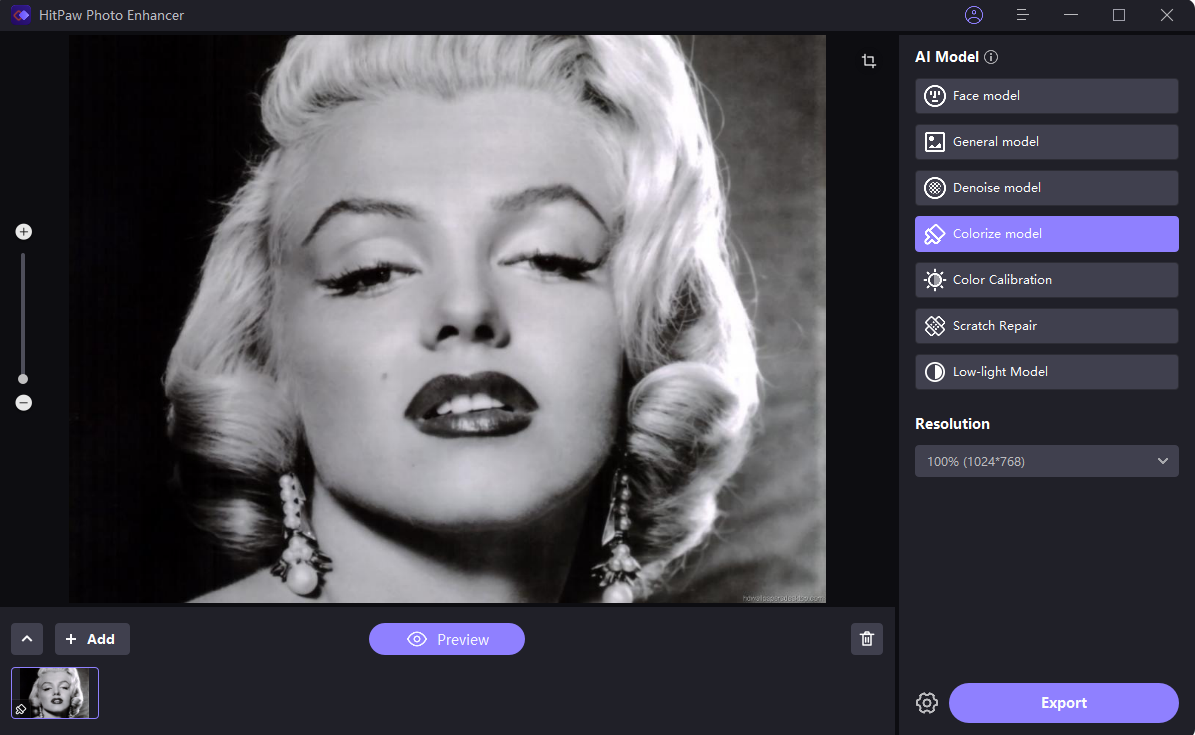Click the crop icon beside the photo

point(869,61)
